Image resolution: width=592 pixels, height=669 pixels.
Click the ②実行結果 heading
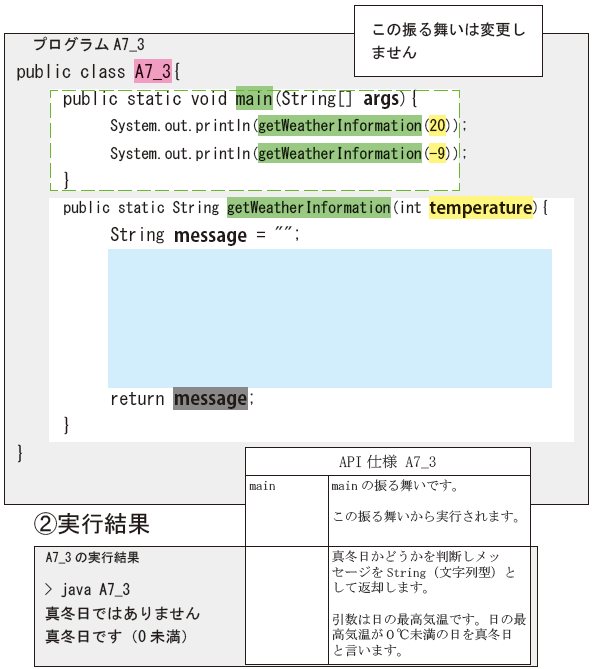pos(92,524)
